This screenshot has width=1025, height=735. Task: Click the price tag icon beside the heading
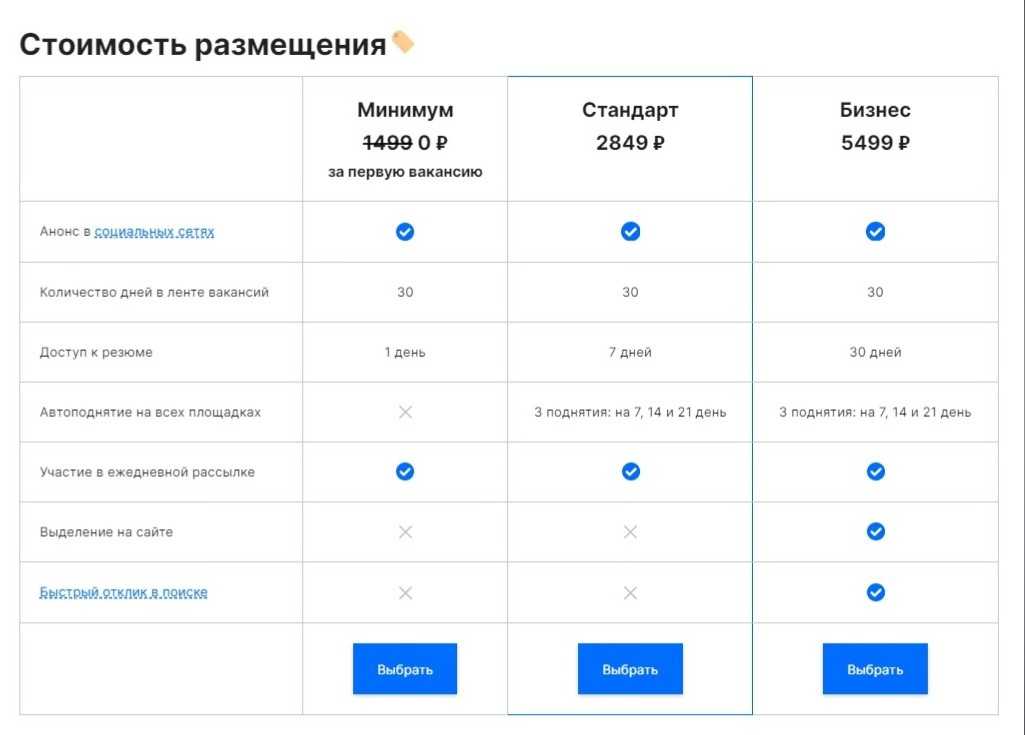[x=403, y=43]
